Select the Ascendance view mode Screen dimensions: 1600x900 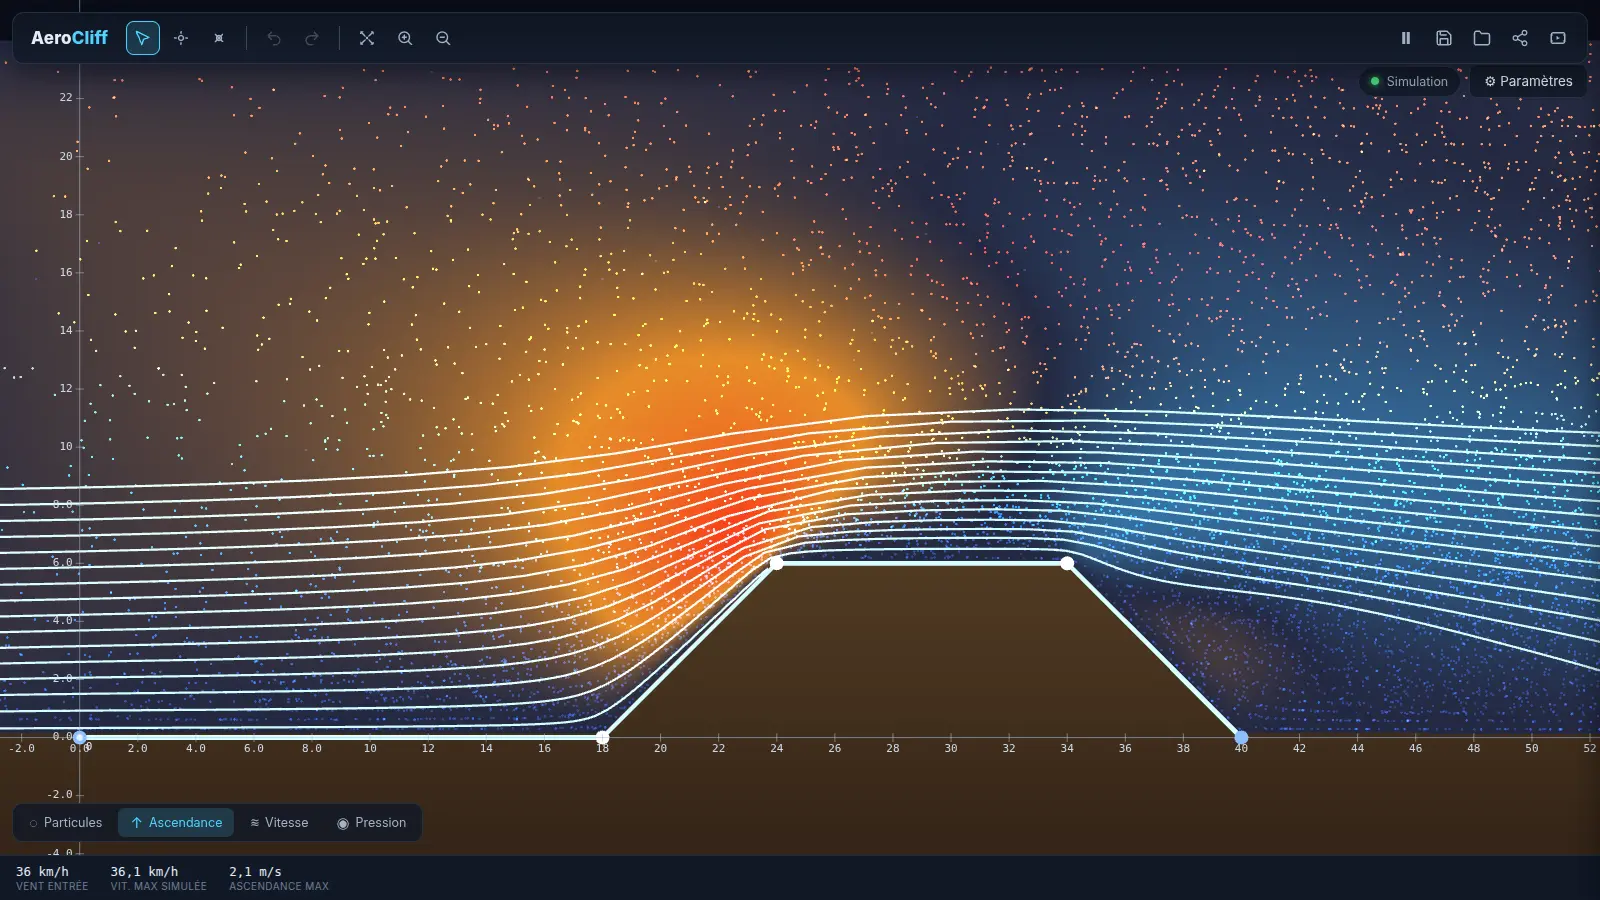point(176,822)
